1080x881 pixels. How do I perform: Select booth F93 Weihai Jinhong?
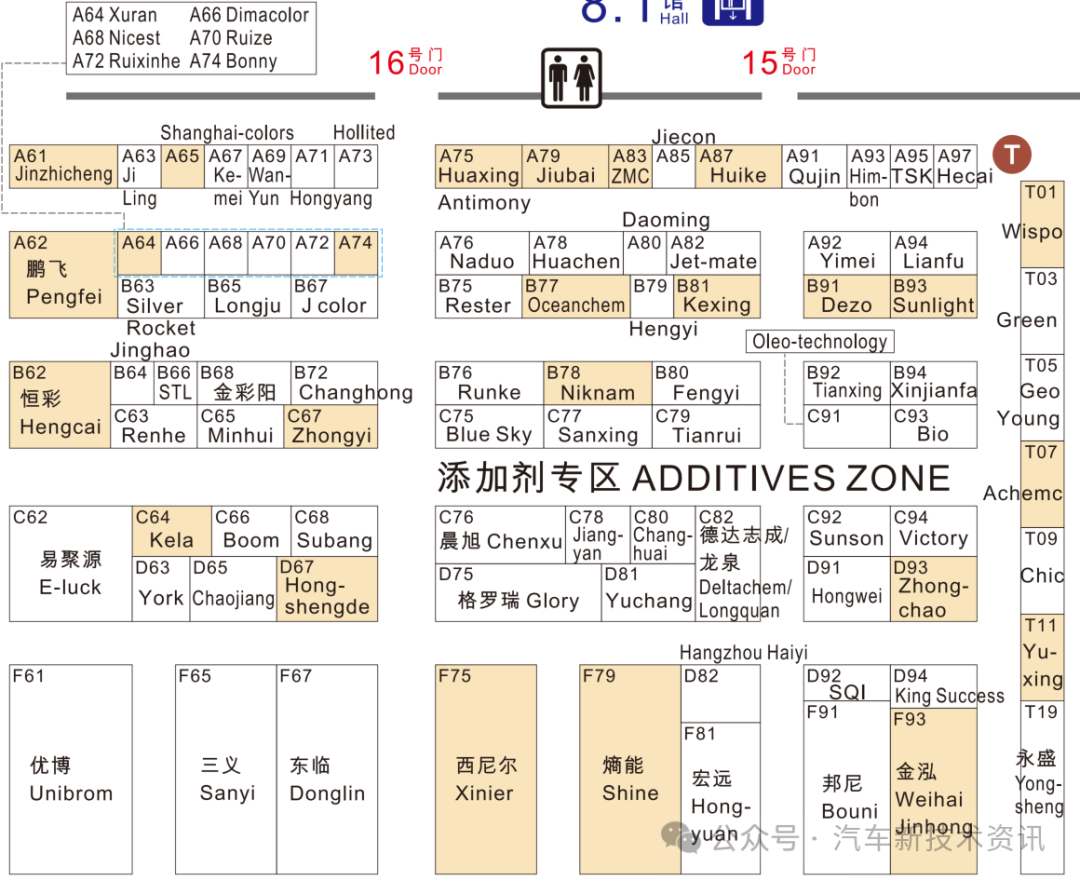click(x=933, y=791)
